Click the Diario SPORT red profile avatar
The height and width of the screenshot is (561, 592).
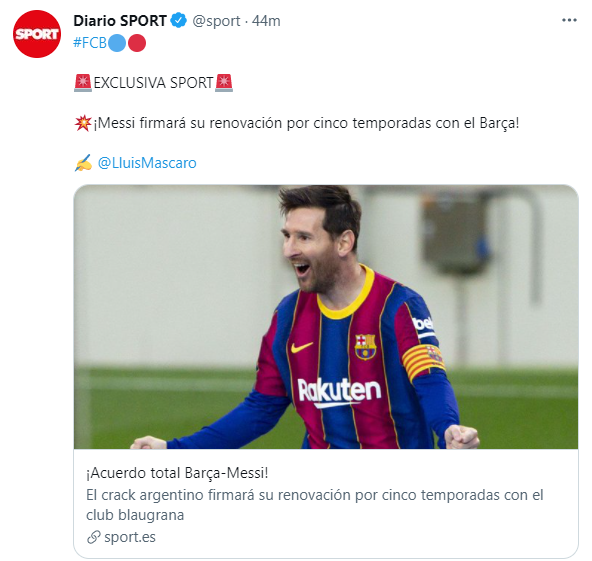point(37,34)
